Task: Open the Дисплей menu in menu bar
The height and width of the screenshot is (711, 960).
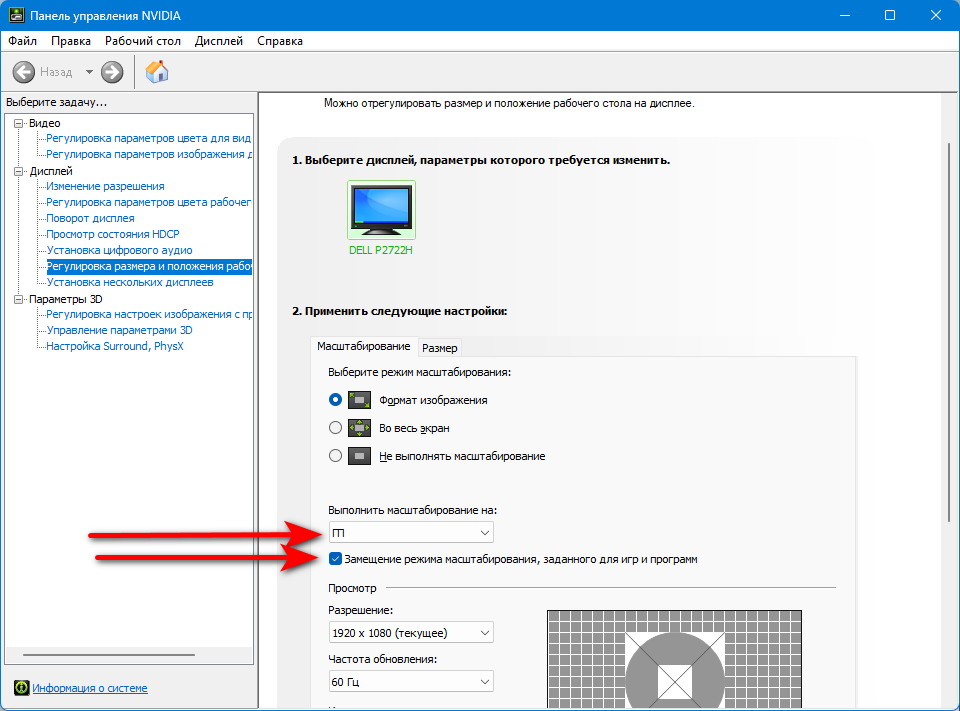Action: coord(219,41)
